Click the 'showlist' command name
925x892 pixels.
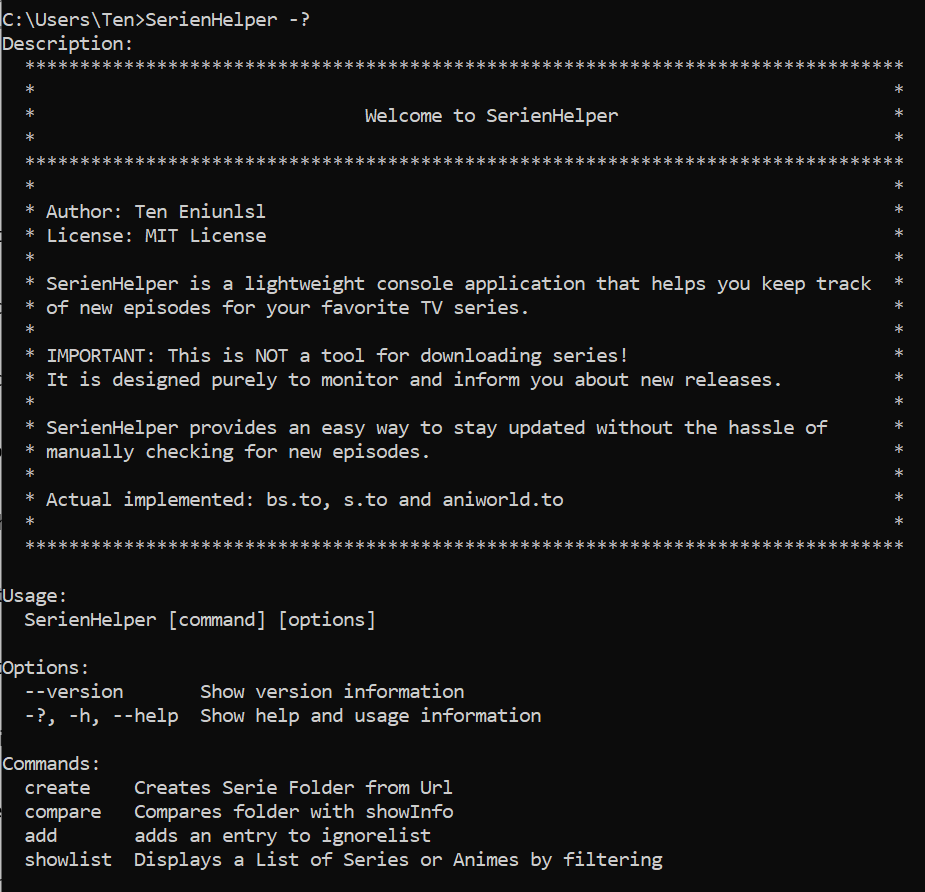pyautogui.click(x=68, y=860)
